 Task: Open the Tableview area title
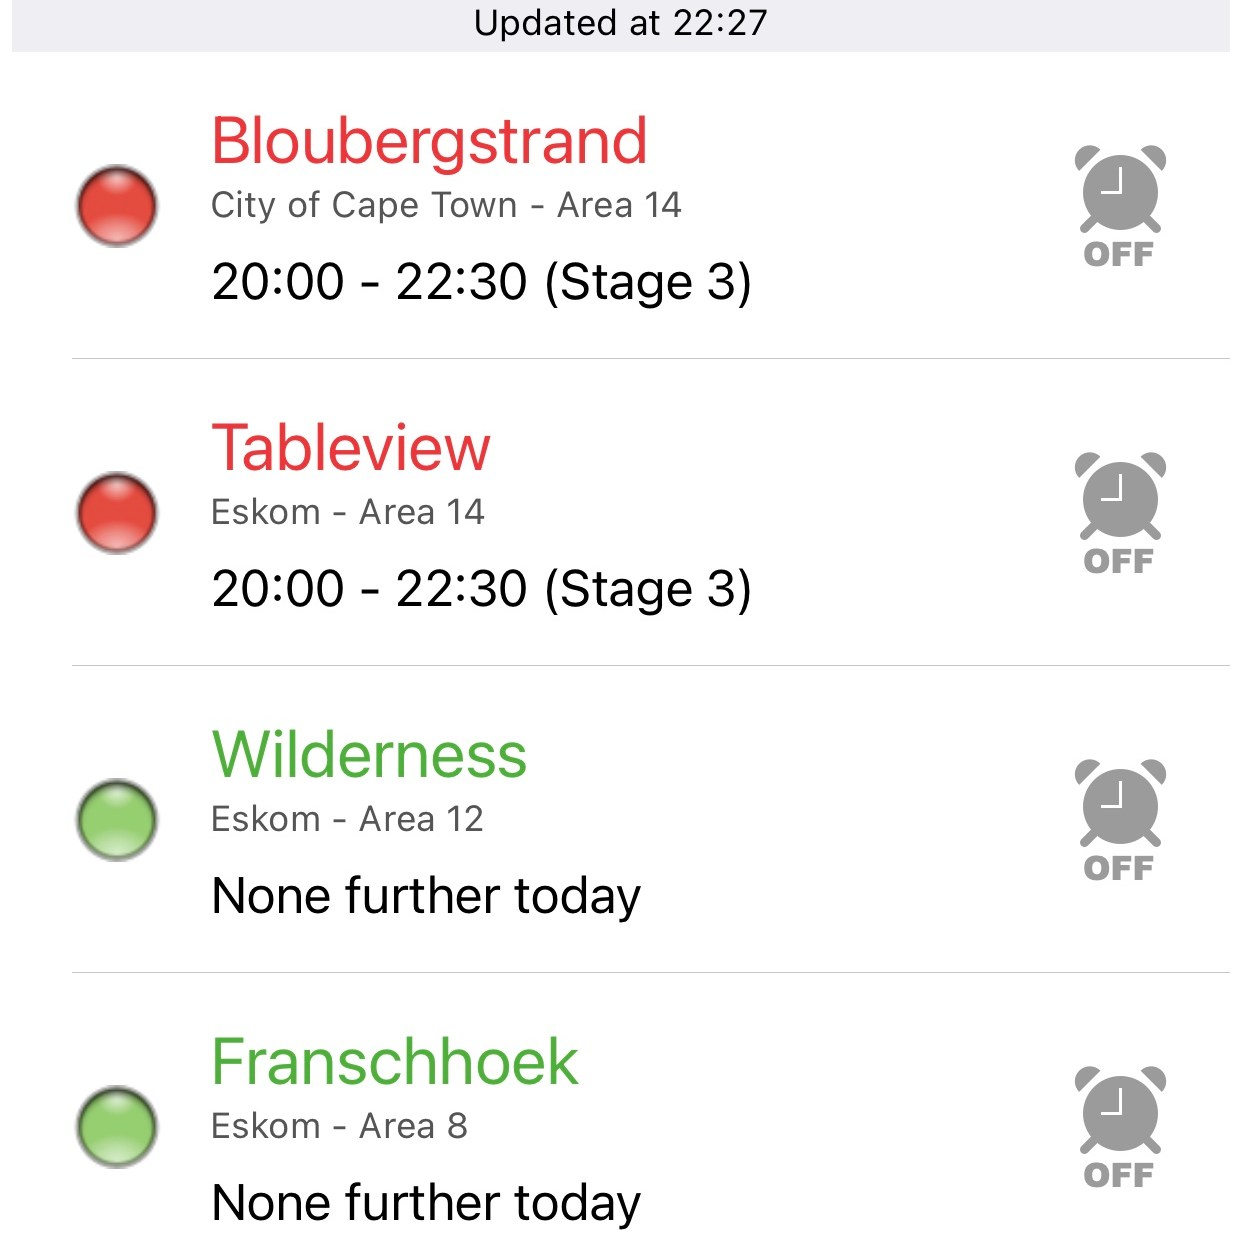[351, 448]
